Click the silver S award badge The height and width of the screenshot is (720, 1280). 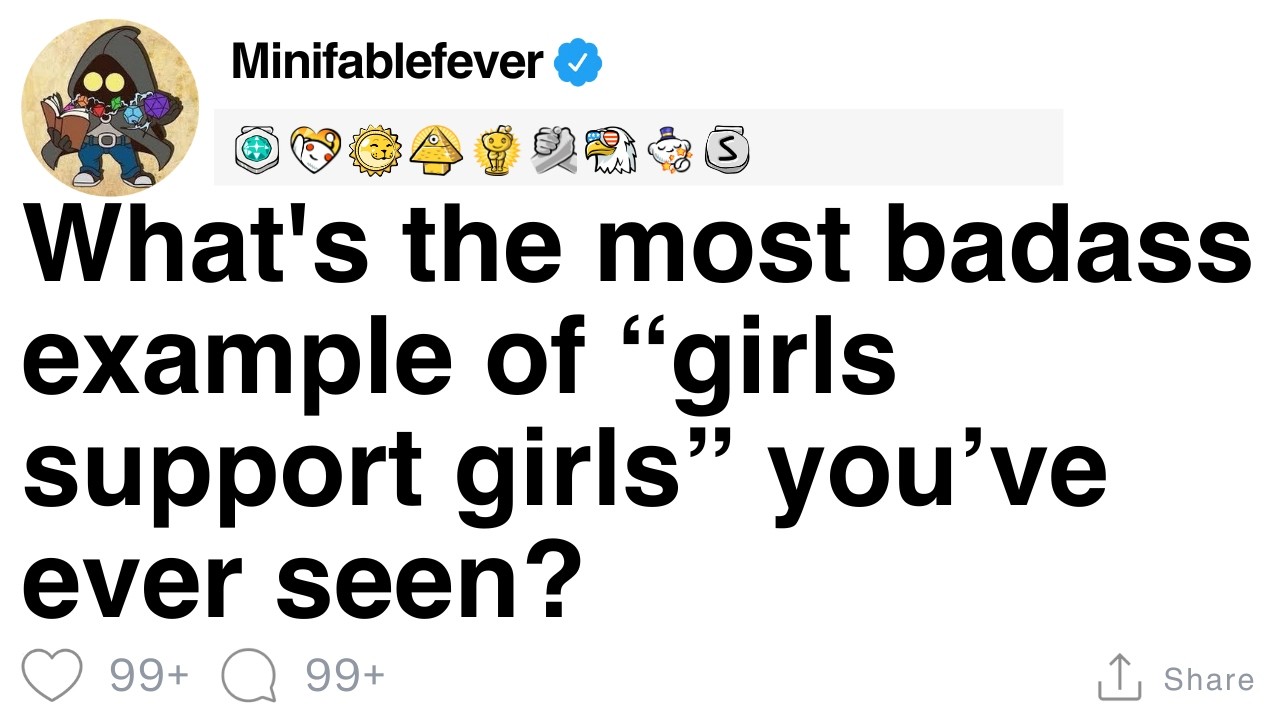pos(727,150)
